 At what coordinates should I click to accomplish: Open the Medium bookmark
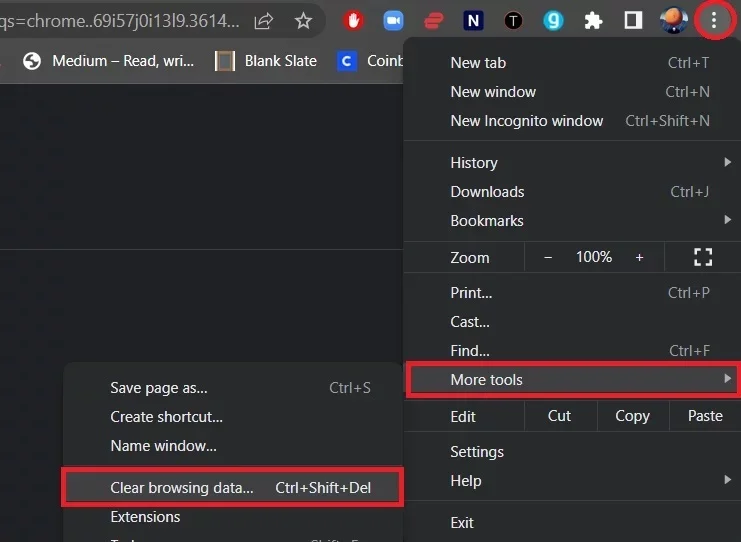(108, 60)
